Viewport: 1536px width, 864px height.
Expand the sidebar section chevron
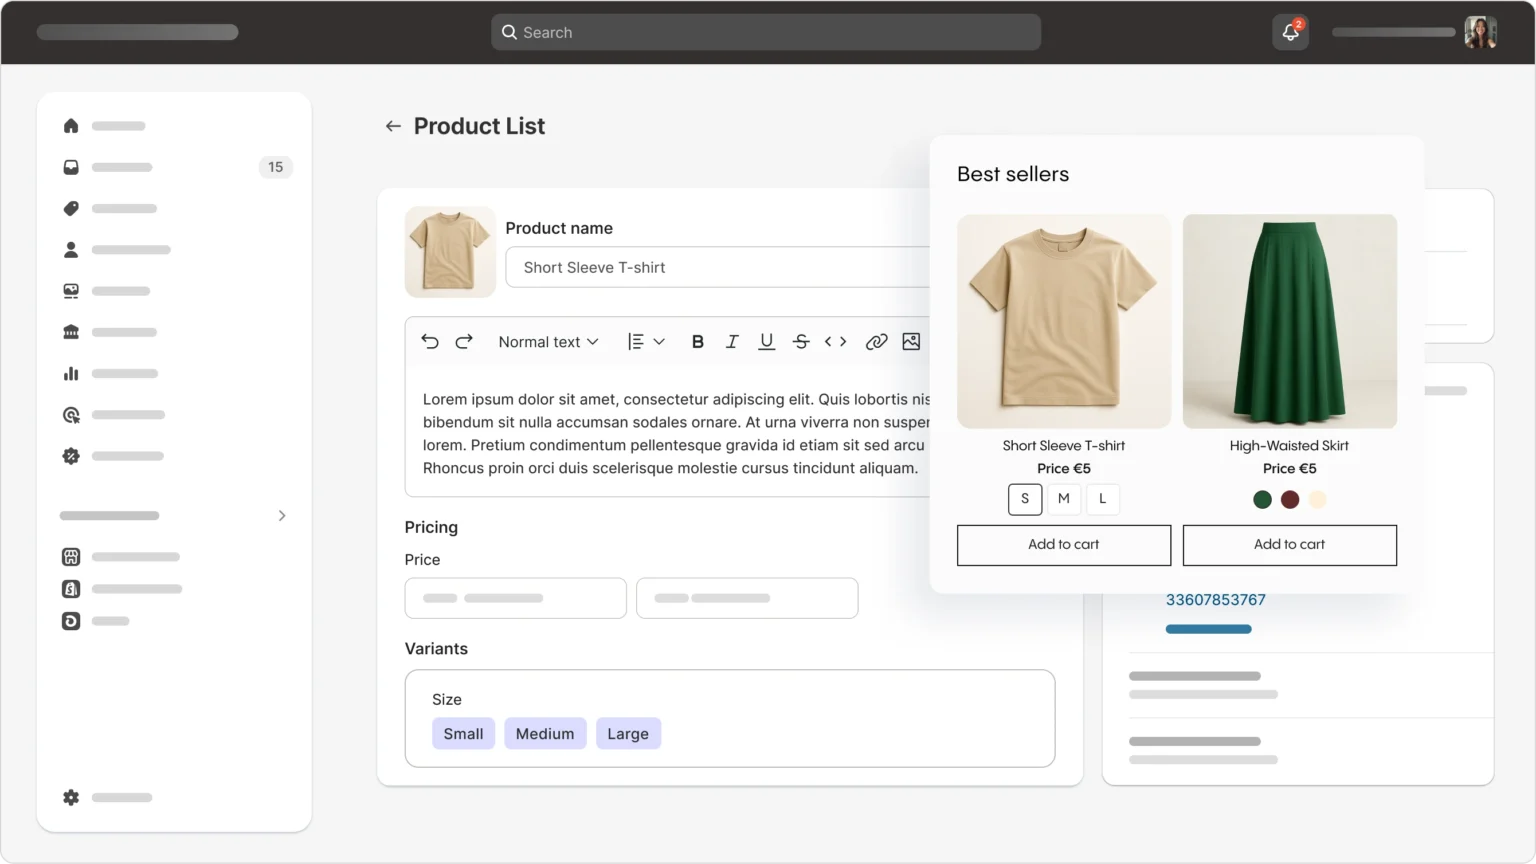[282, 516]
